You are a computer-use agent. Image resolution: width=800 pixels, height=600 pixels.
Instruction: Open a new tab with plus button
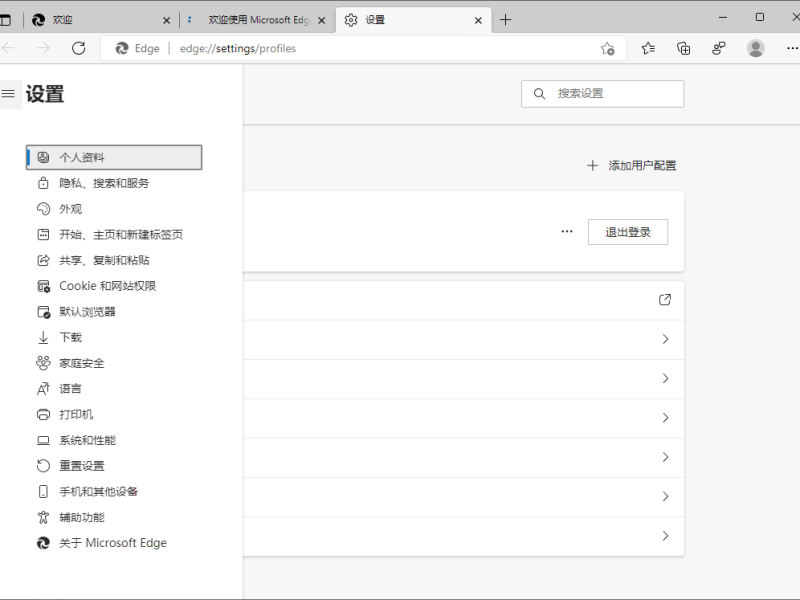(506, 20)
